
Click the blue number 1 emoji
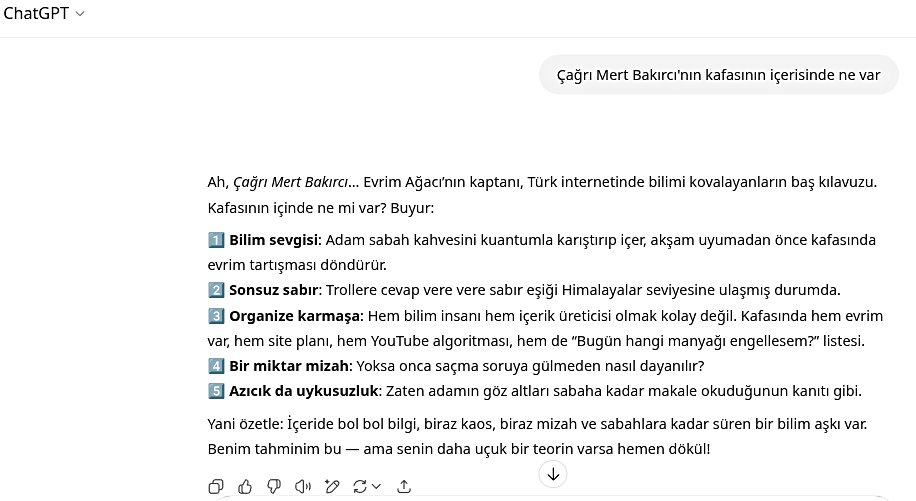pyautogui.click(x=216, y=240)
